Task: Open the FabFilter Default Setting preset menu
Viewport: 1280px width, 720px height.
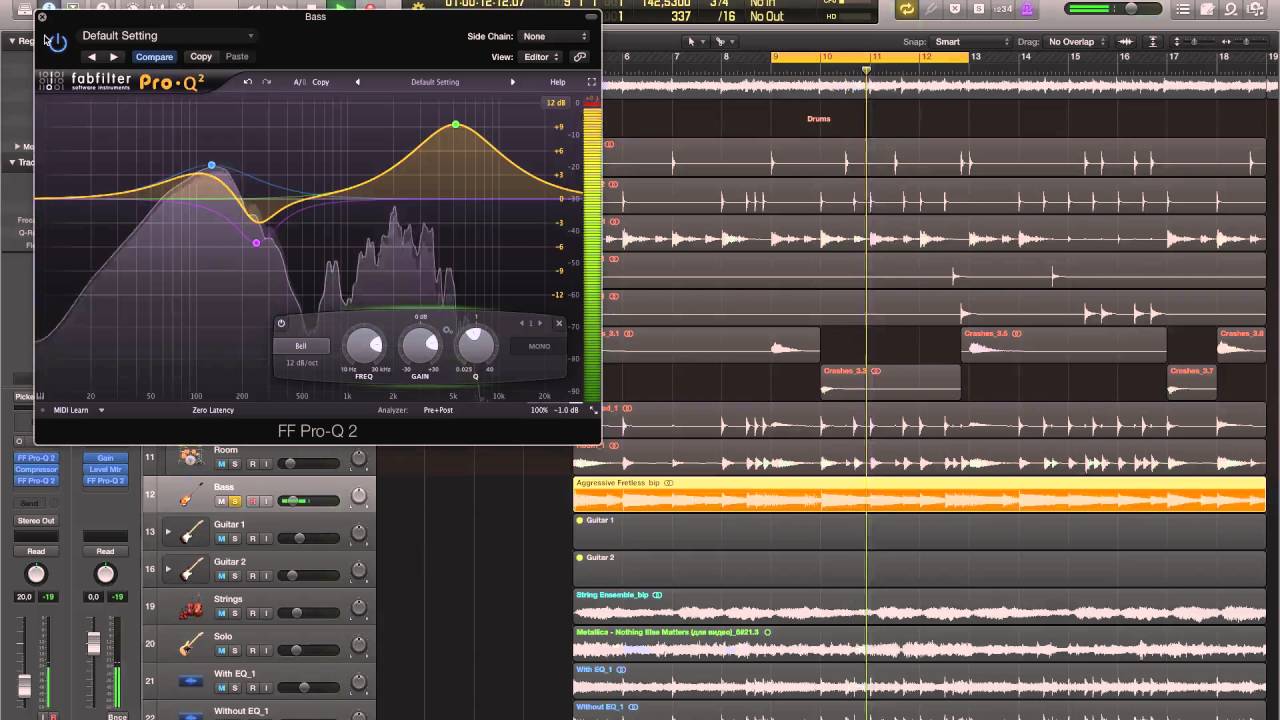Action: coord(435,82)
